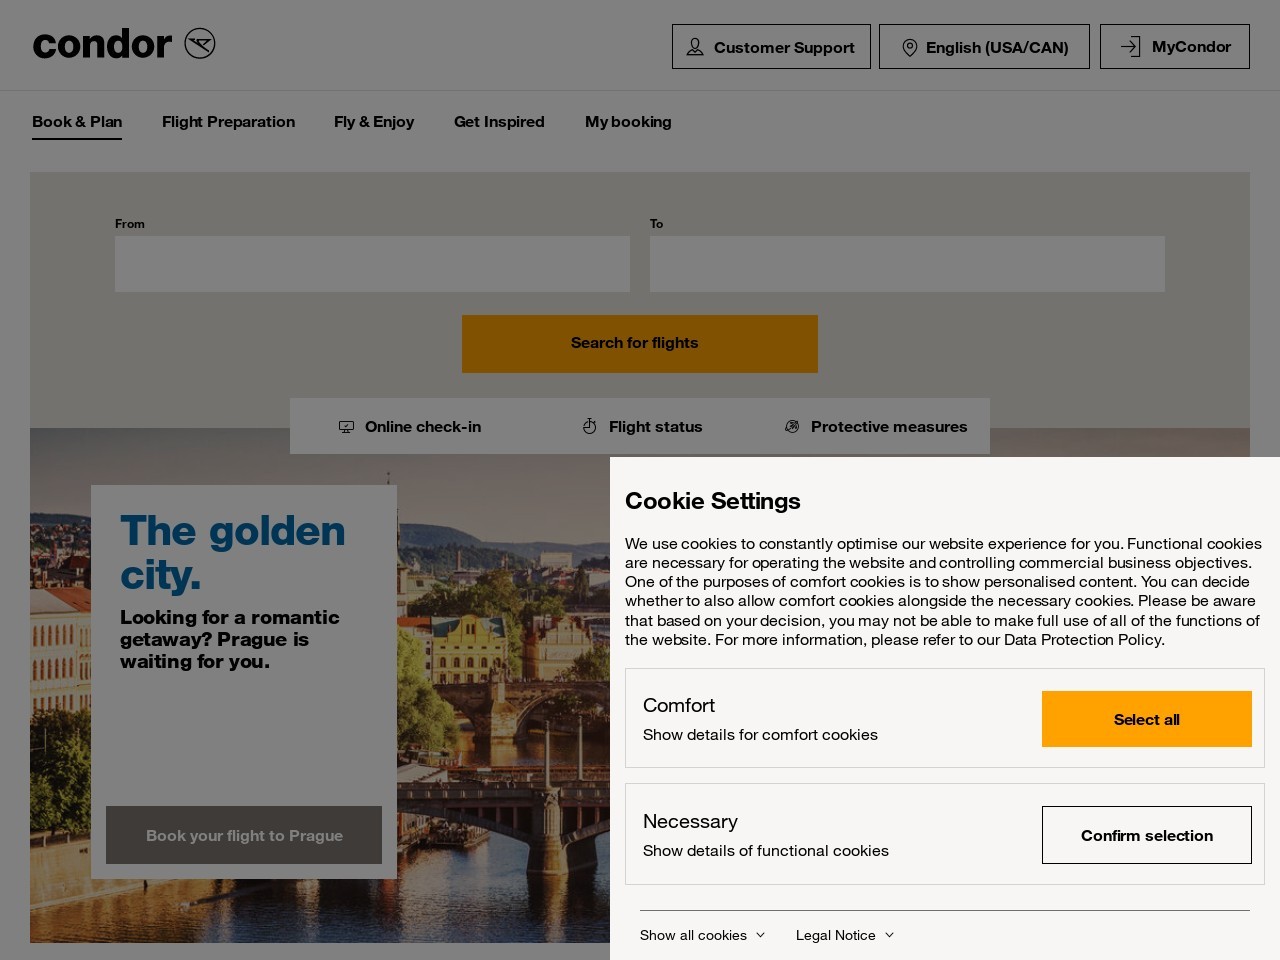Click the Protective measures virus icon
Viewport: 1280px width, 960px height.
pos(792,426)
